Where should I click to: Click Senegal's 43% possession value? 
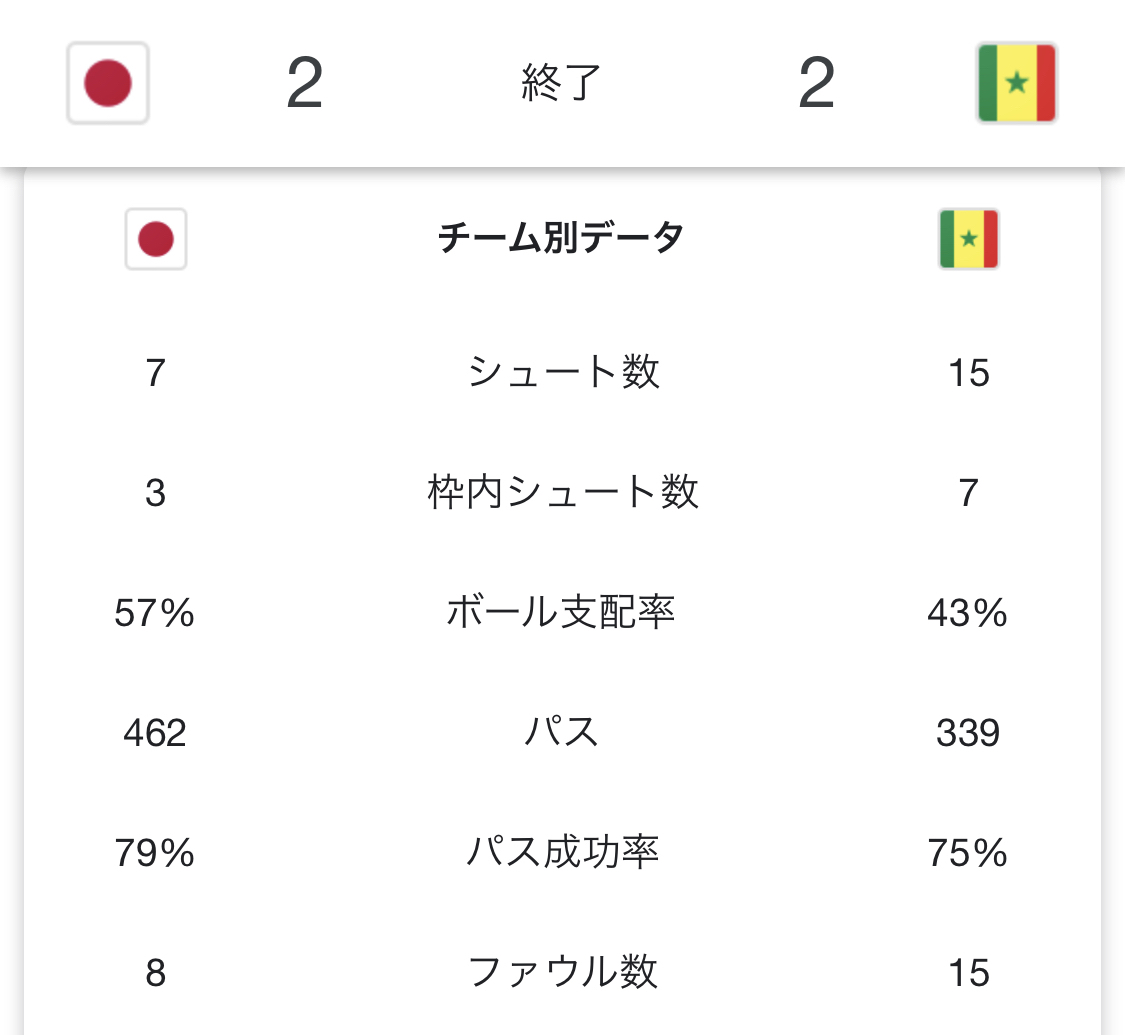[967, 613]
